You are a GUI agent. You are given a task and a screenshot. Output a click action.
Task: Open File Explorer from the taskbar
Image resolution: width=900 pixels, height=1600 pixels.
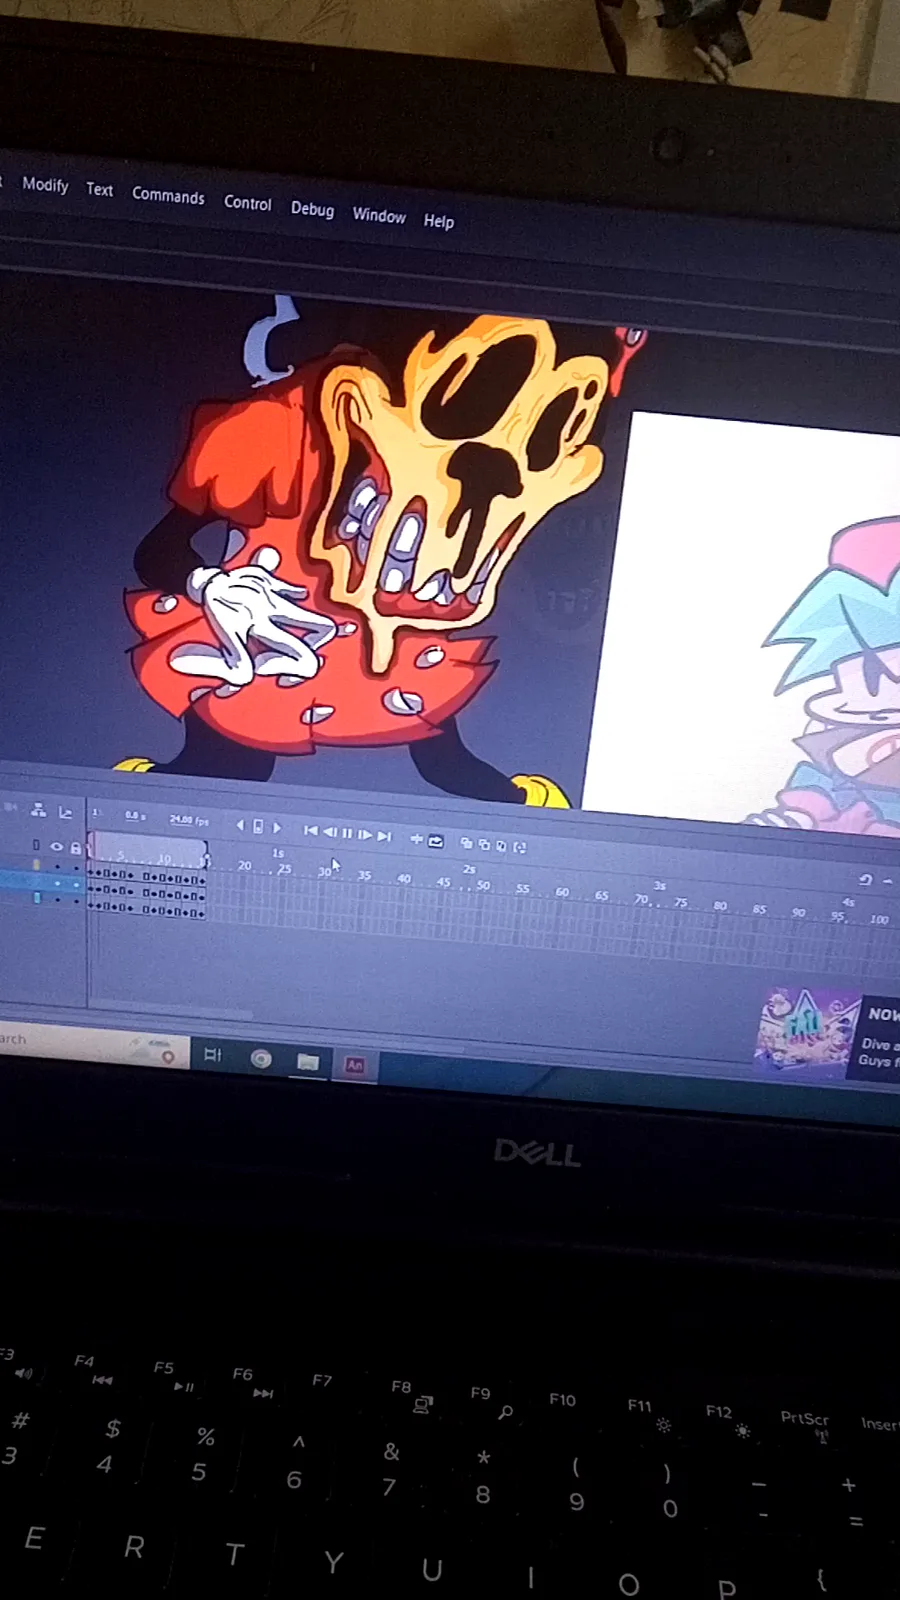[308, 1061]
